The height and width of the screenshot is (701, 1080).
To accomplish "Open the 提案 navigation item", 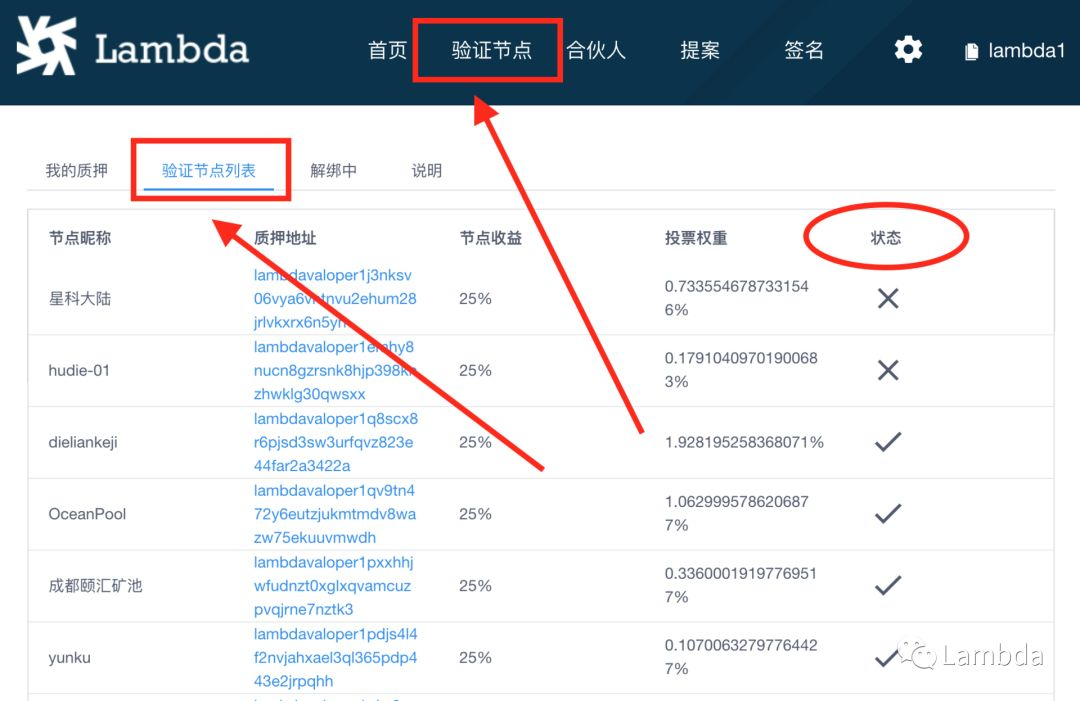I will tap(700, 50).
